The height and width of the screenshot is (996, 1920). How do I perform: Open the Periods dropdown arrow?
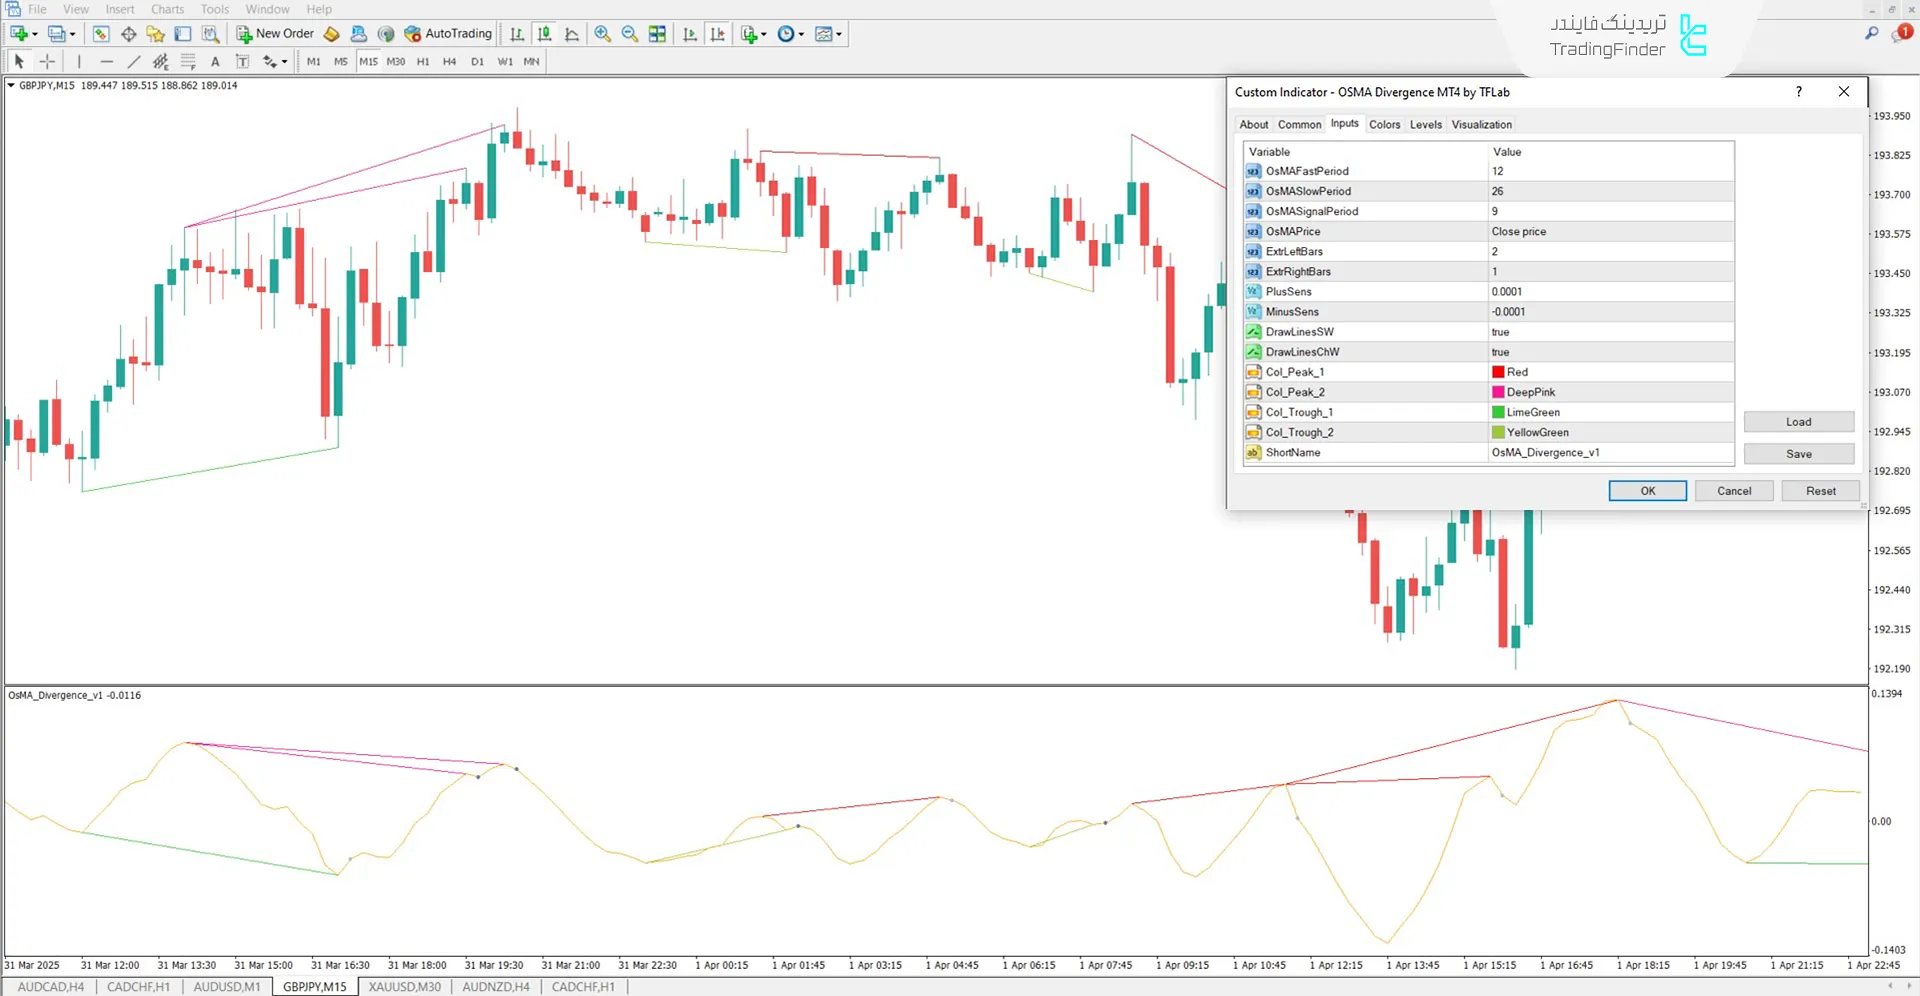tap(800, 33)
